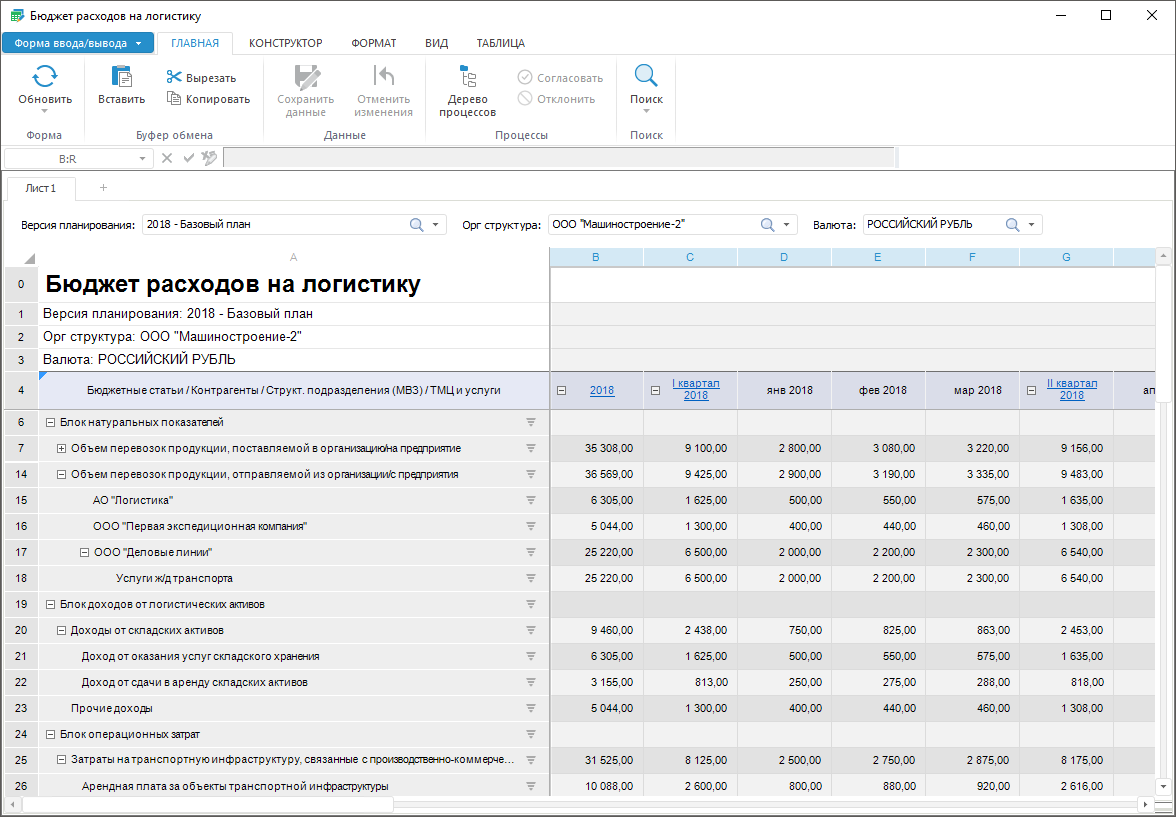Screen dimensions: 1176x817
Task: Switch to the КОНСТРУКТОР ribbon tab
Action: (x=285, y=43)
